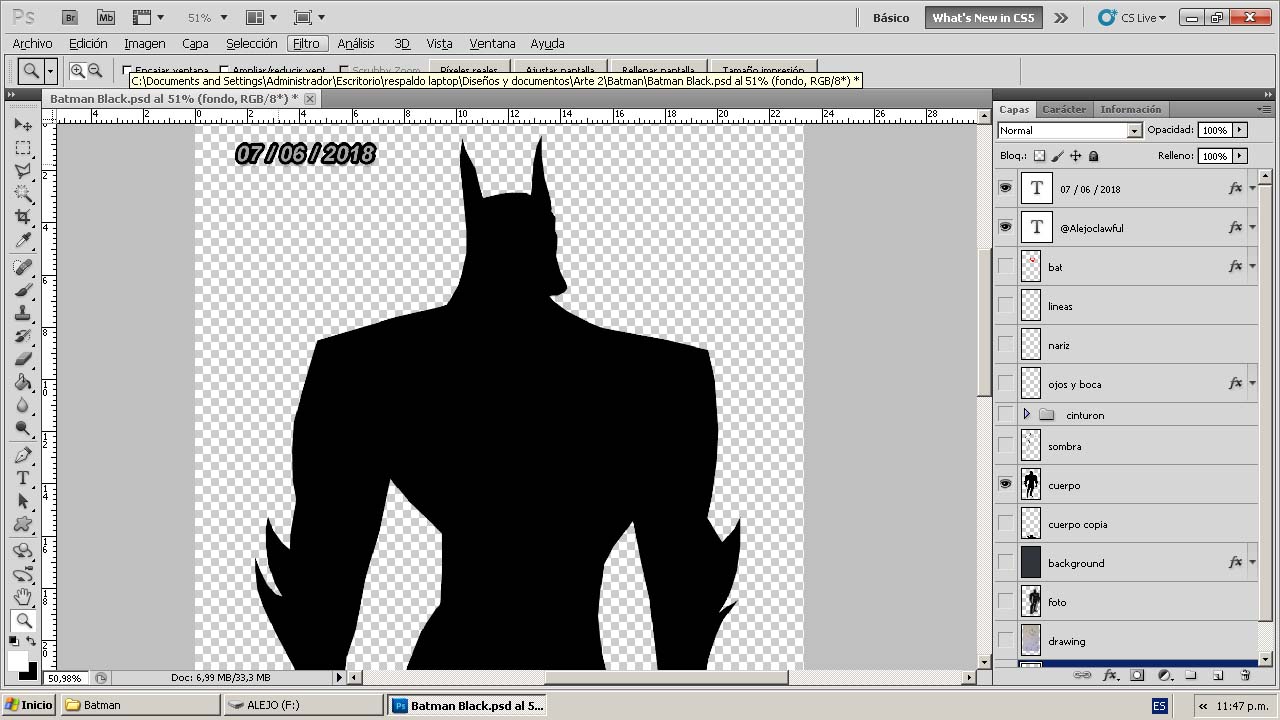Open the blend mode Normal dropdown
The image size is (1280, 720).
pos(1133,131)
